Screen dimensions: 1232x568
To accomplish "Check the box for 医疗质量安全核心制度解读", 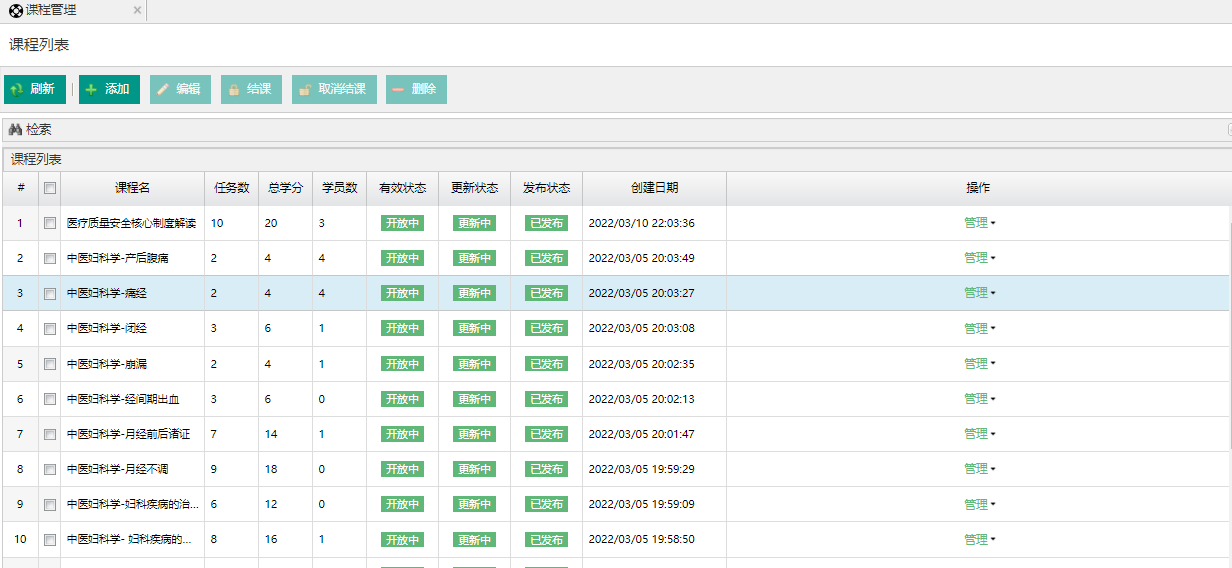I will pyautogui.click(x=50, y=223).
